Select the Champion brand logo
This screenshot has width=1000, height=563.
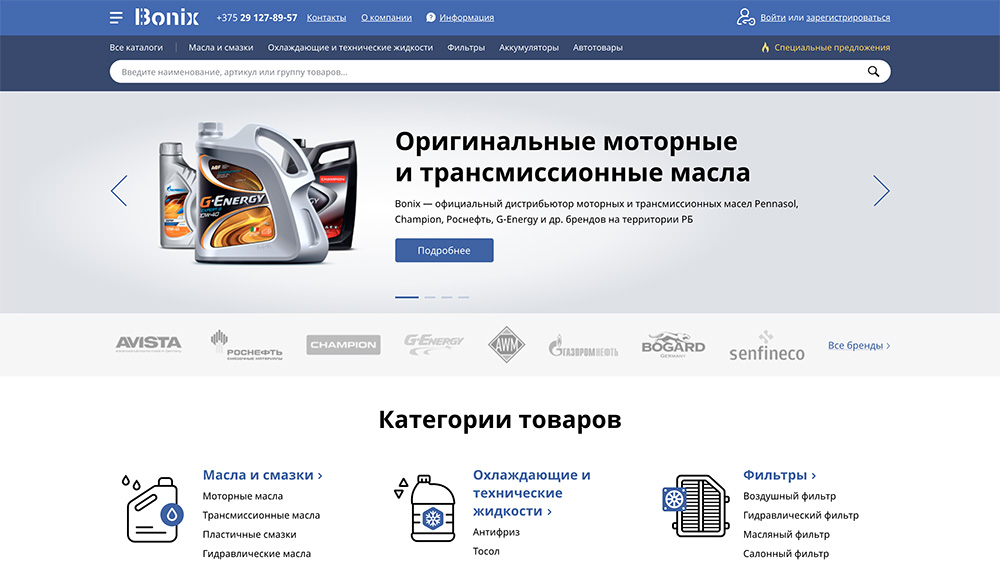coord(343,345)
